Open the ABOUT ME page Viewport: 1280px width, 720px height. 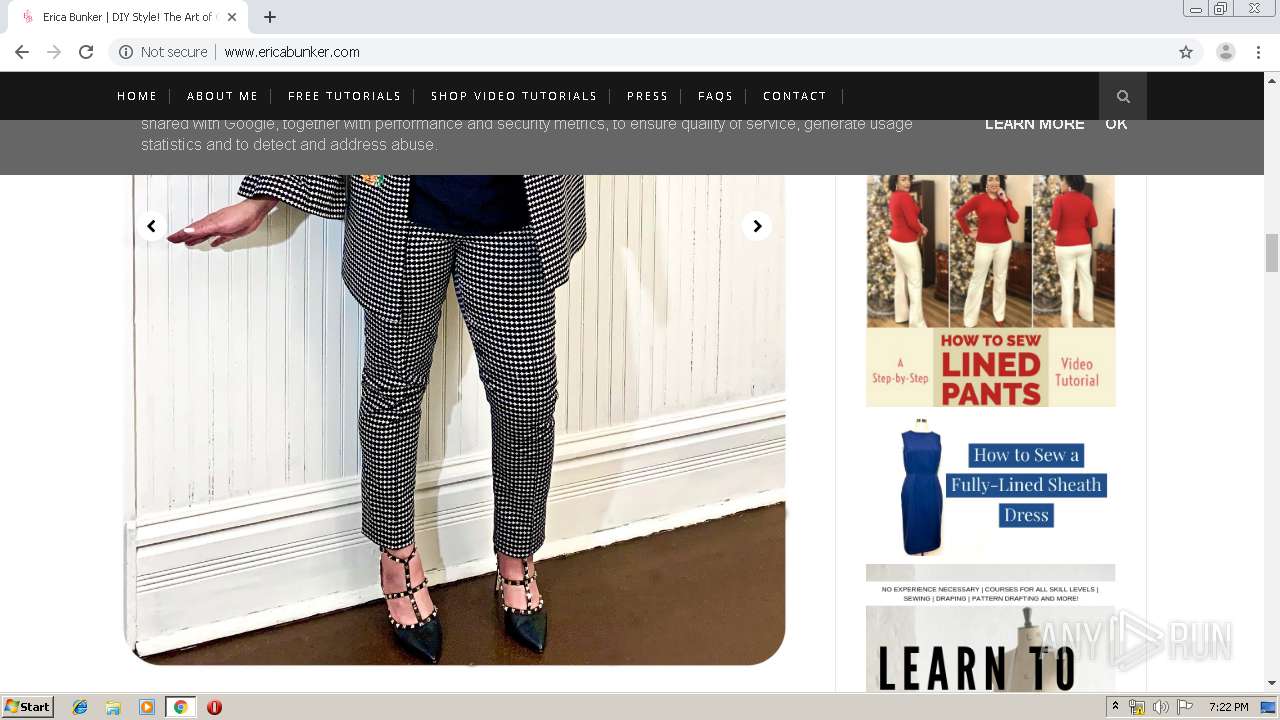pos(222,96)
